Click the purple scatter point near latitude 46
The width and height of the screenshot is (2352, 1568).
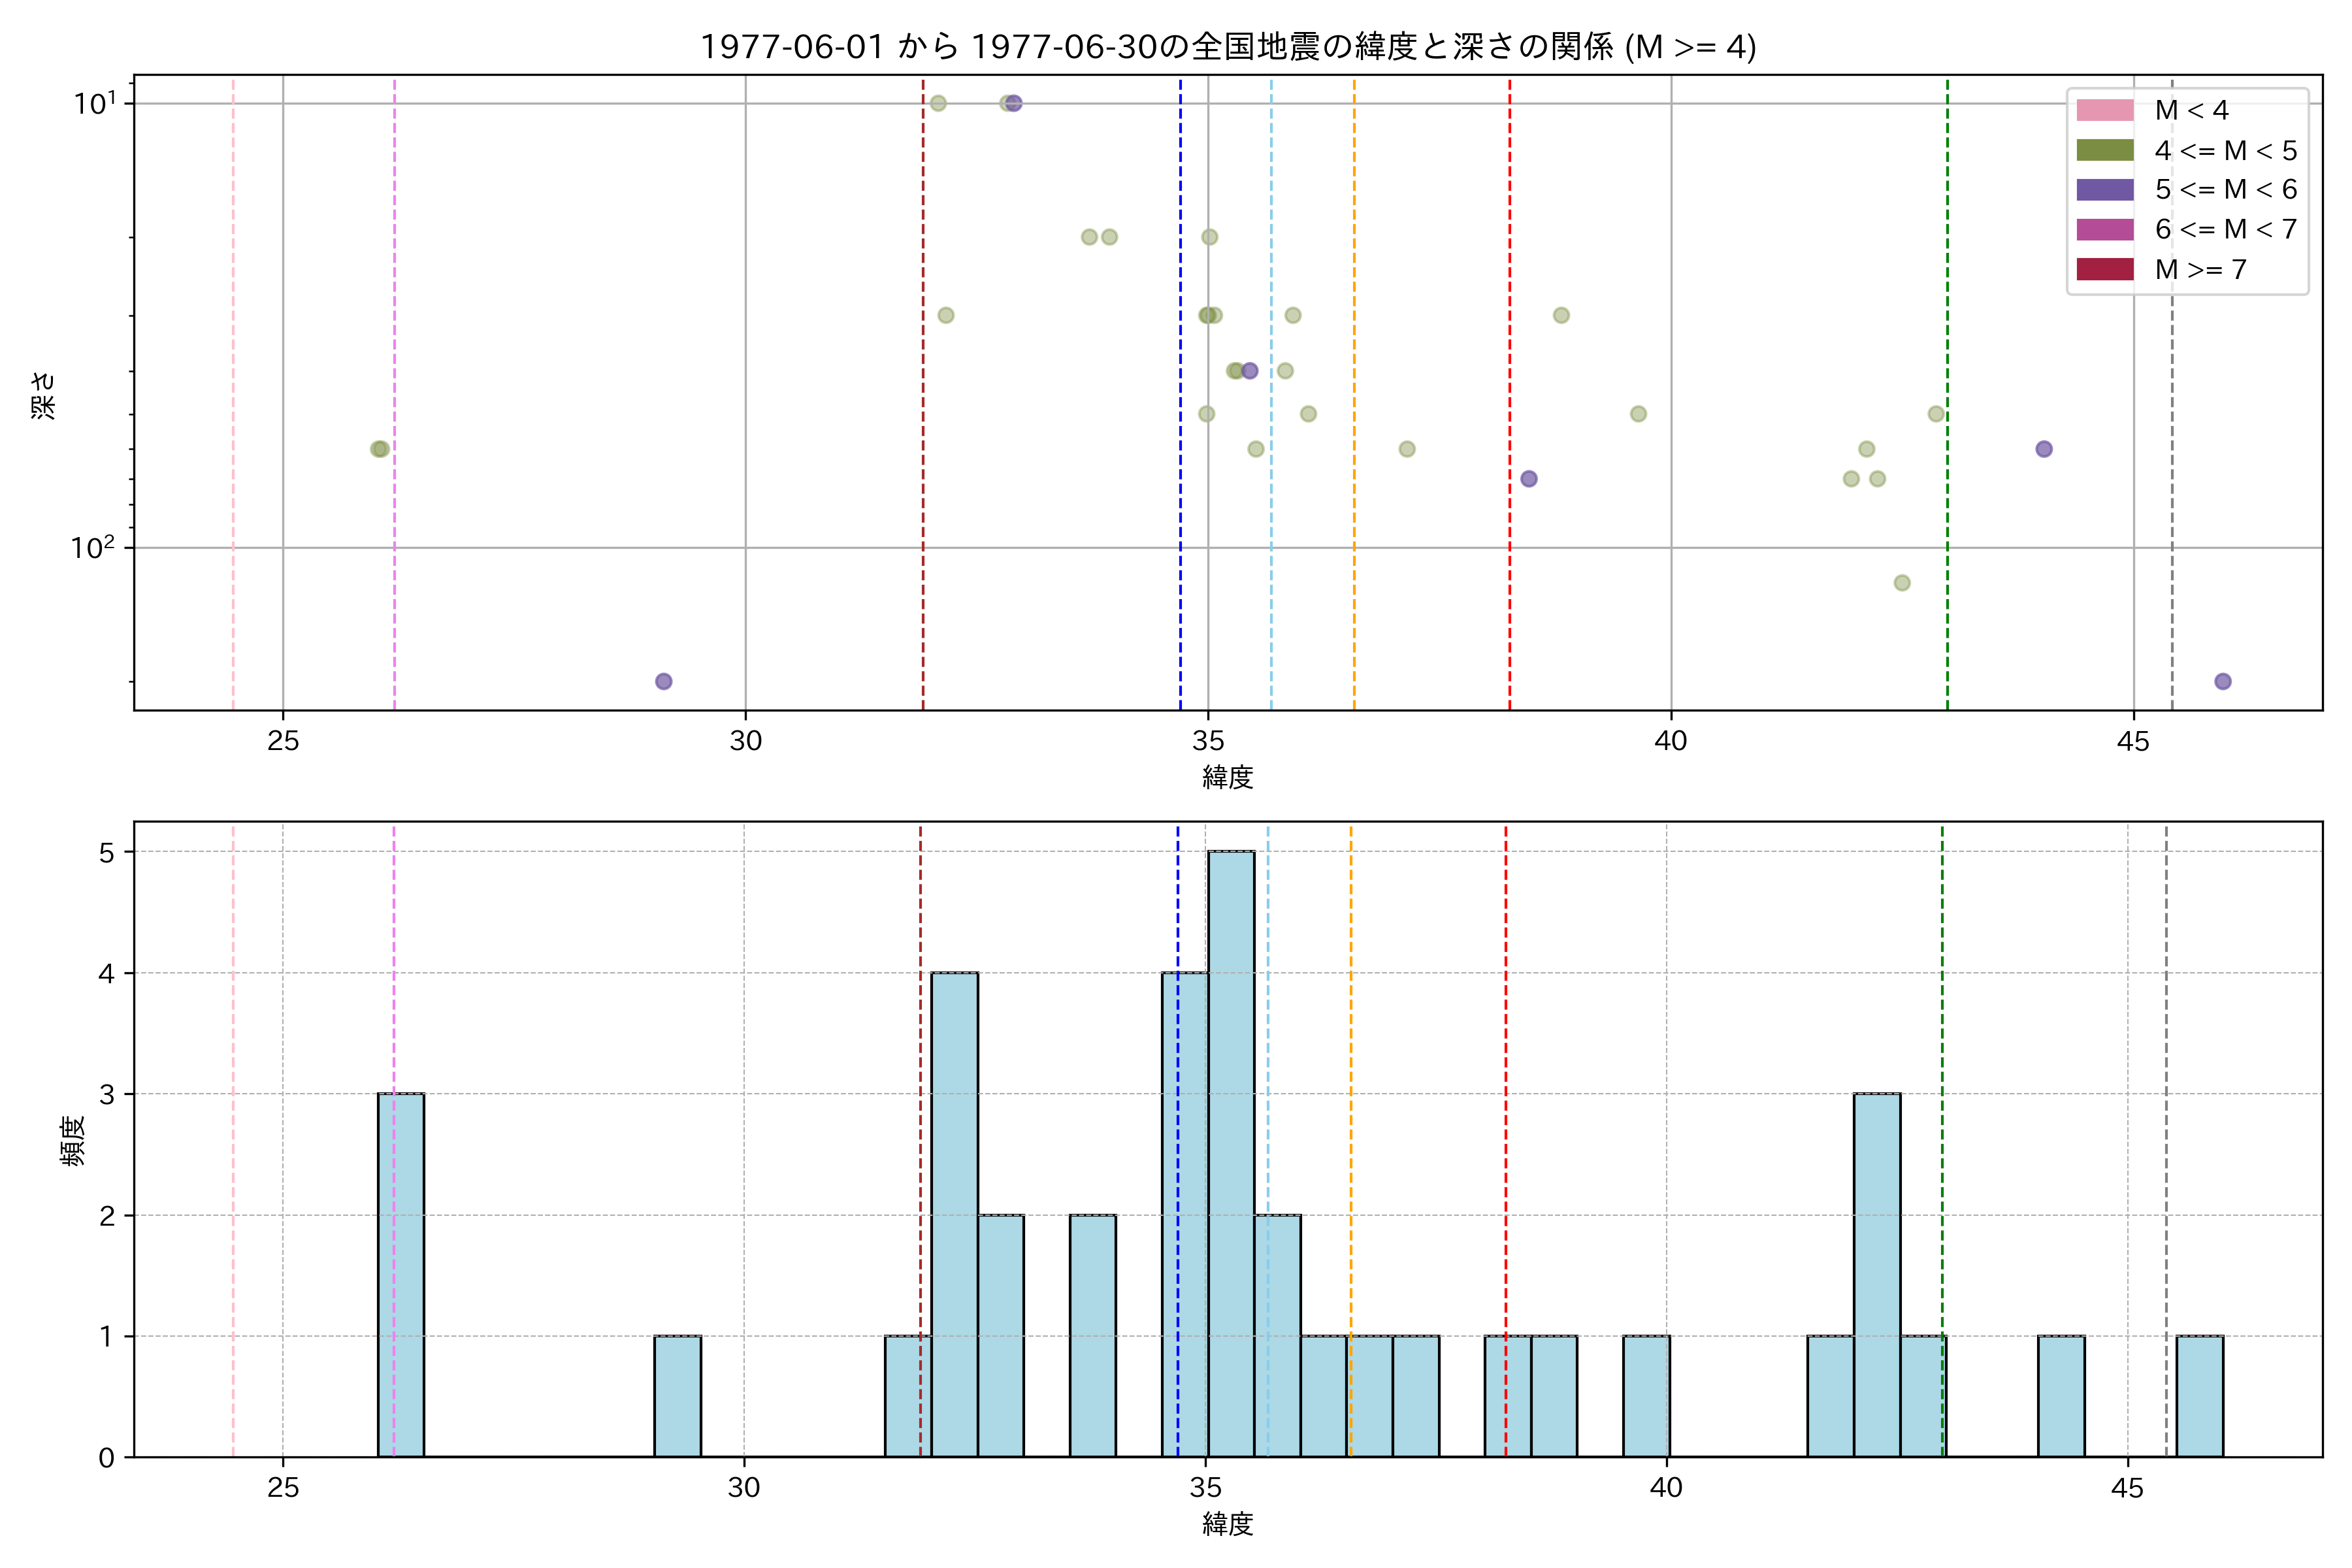coord(2222,681)
